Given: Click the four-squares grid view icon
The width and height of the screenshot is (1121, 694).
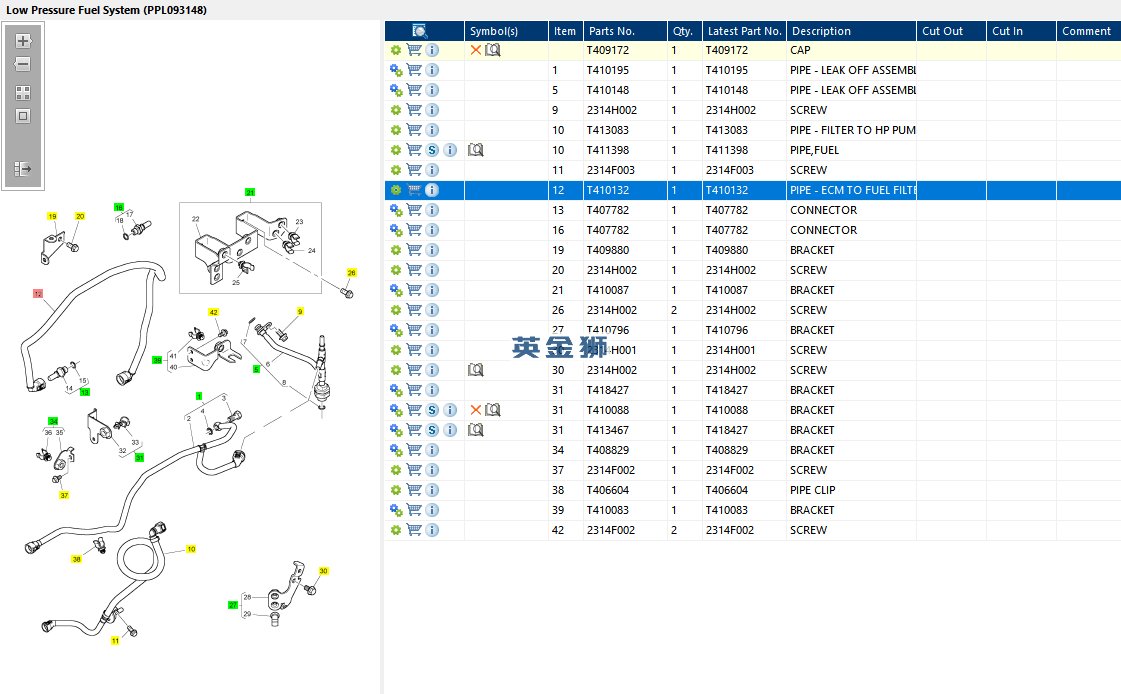Looking at the screenshot, I should [x=23, y=93].
